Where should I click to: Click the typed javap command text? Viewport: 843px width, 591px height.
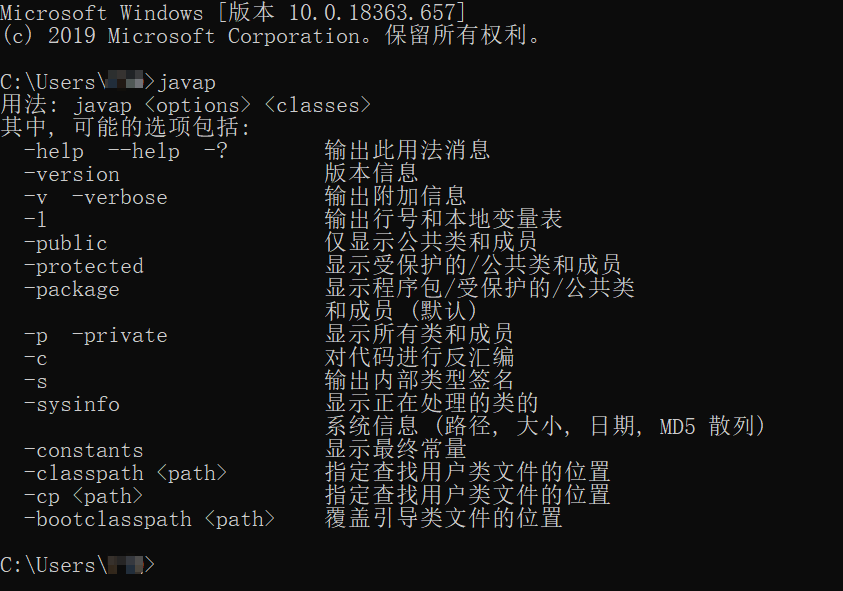(187, 83)
